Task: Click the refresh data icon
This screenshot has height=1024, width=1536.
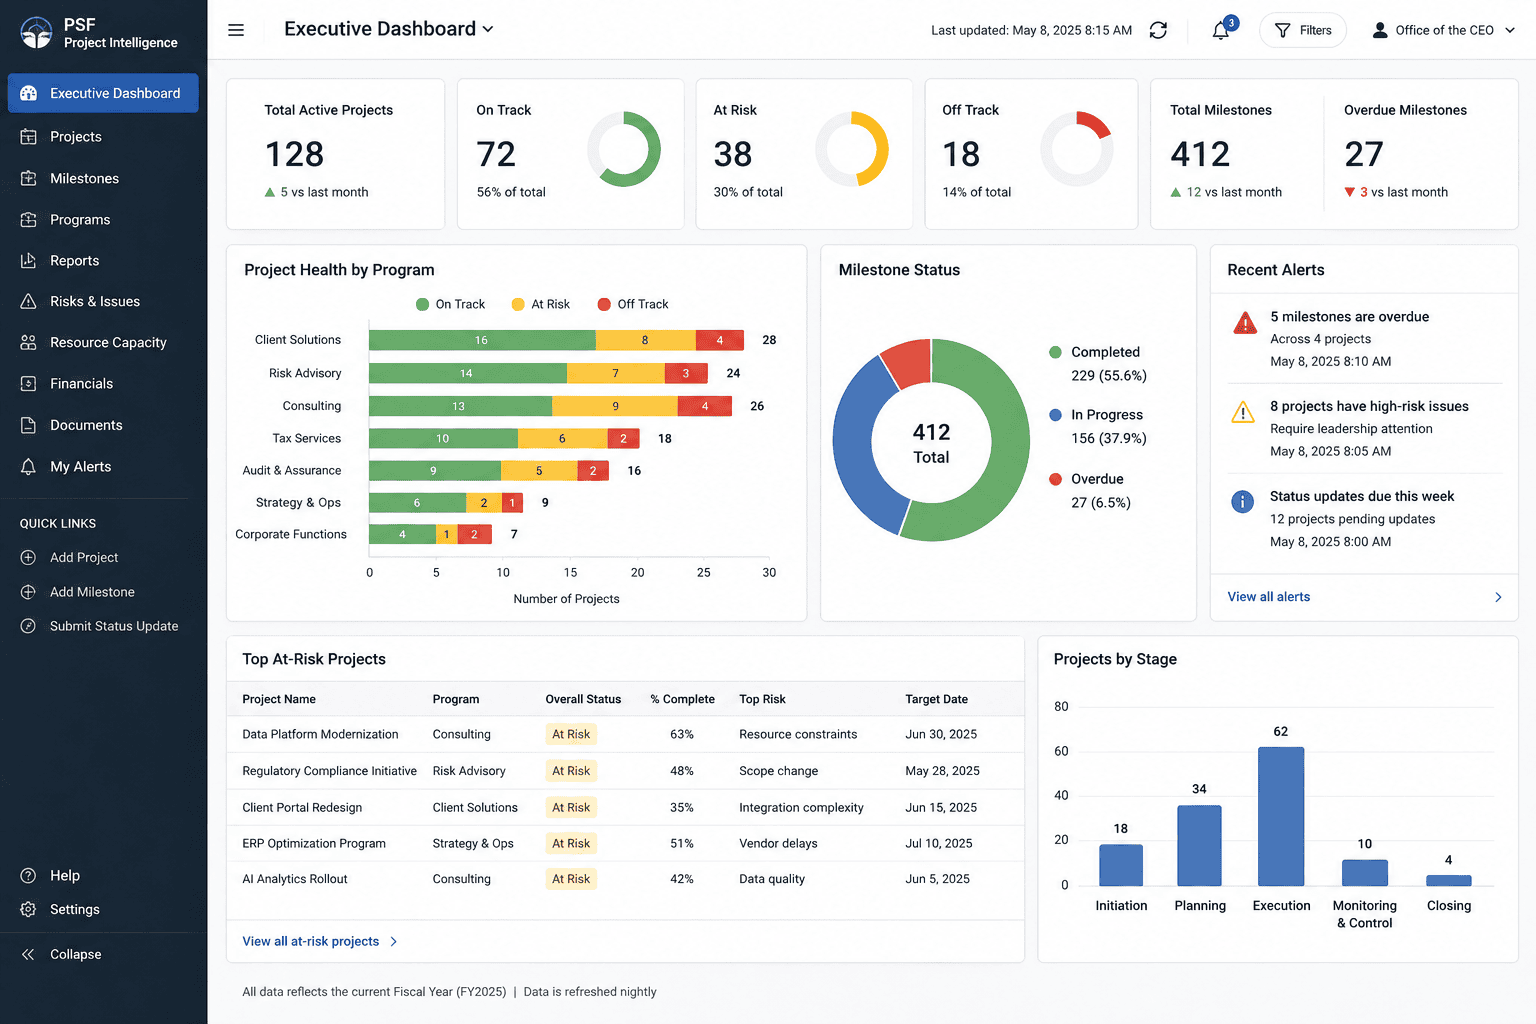Action: tap(1158, 30)
